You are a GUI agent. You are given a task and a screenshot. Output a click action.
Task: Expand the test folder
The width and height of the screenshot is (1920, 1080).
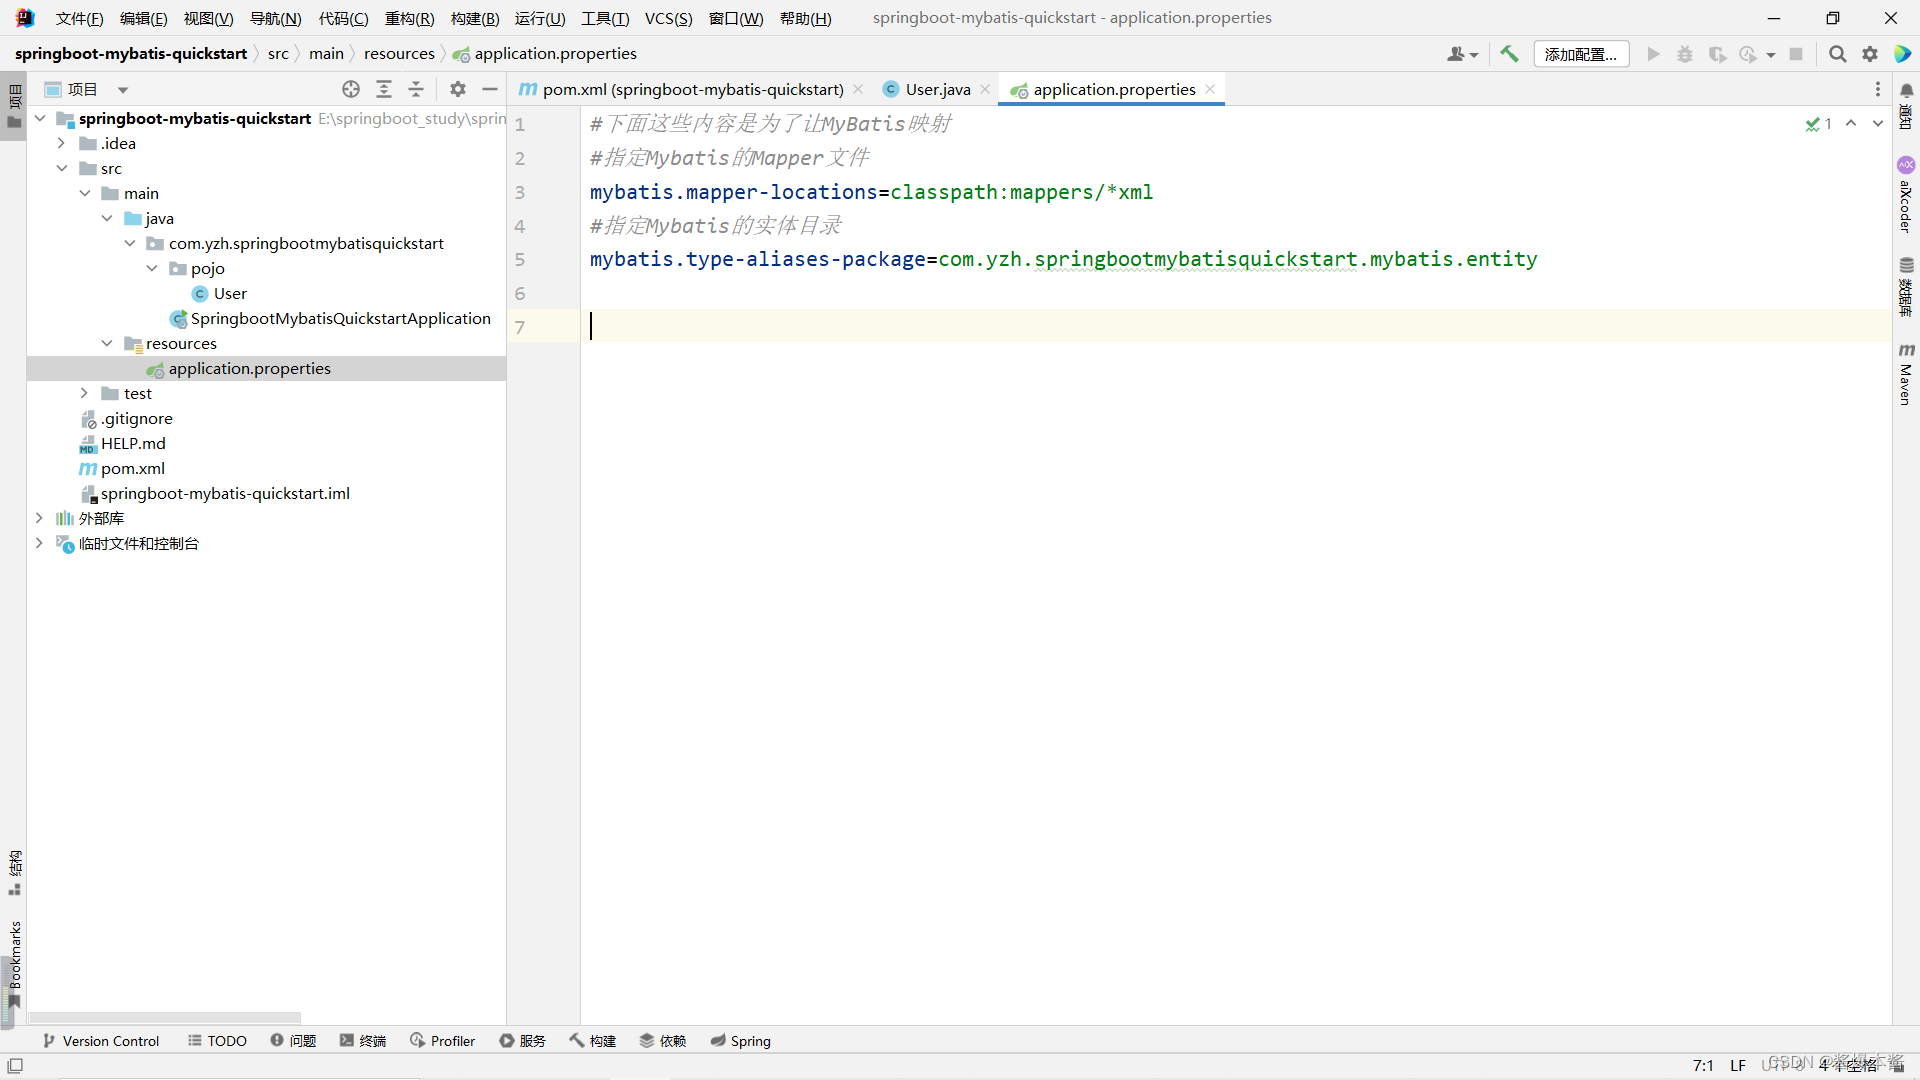point(84,393)
